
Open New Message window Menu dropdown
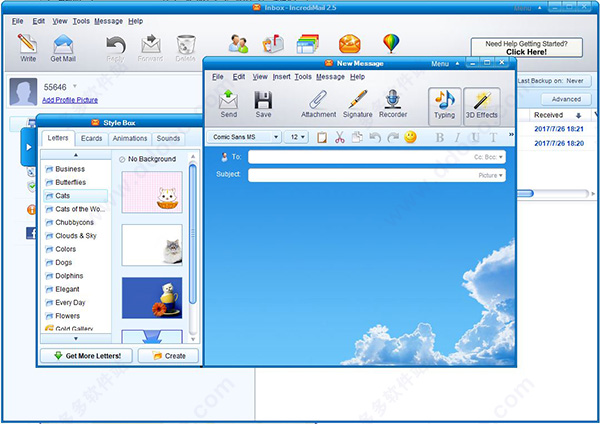pyautogui.click(x=445, y=64)
